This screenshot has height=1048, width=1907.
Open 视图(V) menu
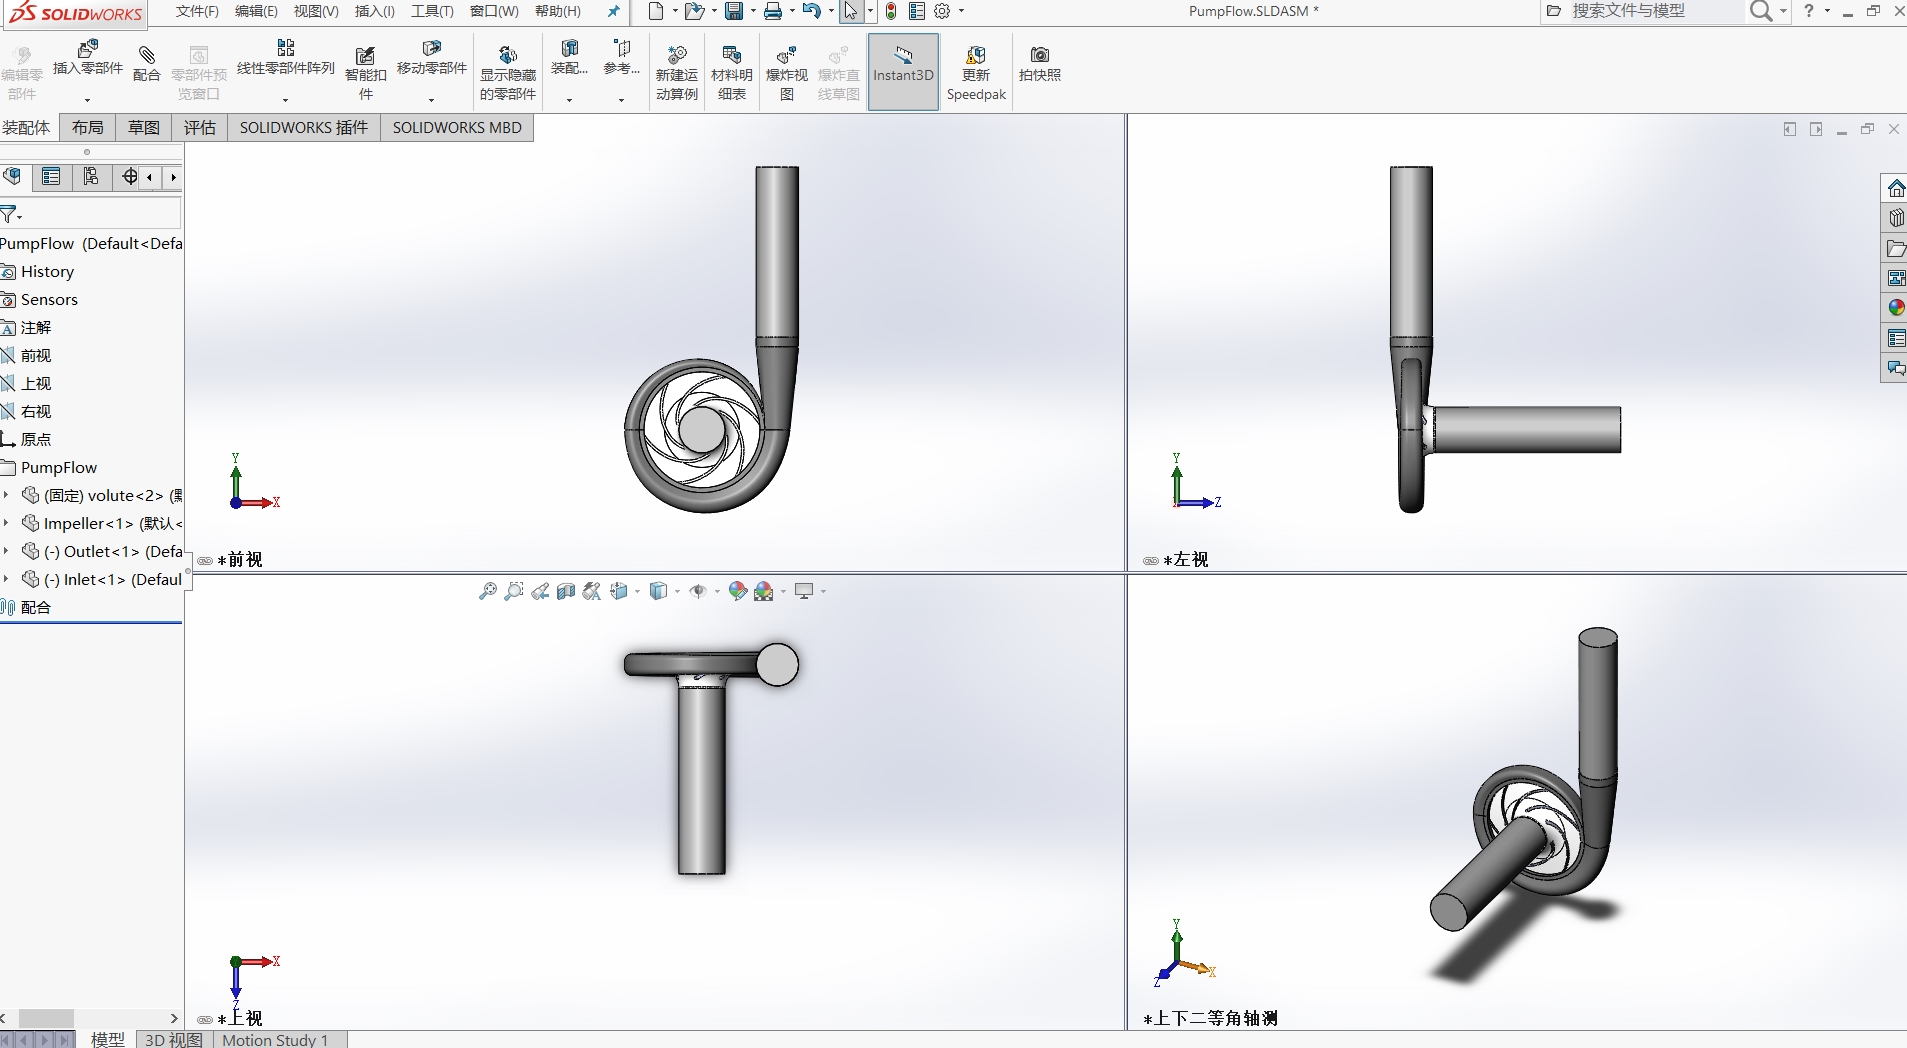click(x=316, y=11)
